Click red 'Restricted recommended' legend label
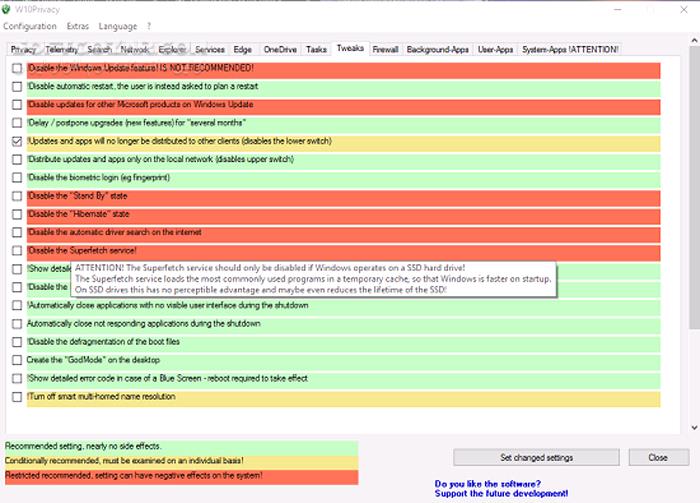700x503 pixels. 181,476
